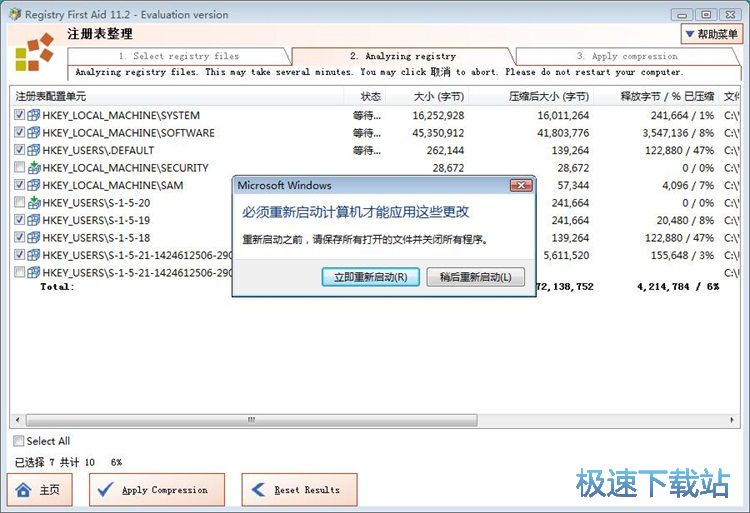Click the 主页 home button label
This screenshot has width=750, height=513.
[49, 490]
